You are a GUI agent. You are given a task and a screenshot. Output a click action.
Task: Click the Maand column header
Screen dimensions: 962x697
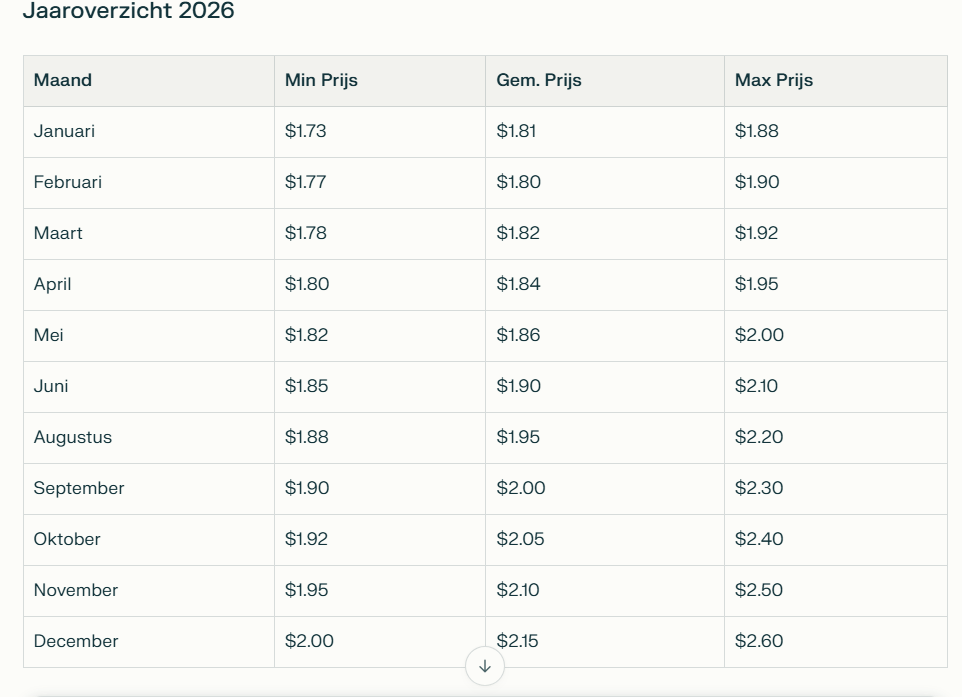[x=62, y=80]
